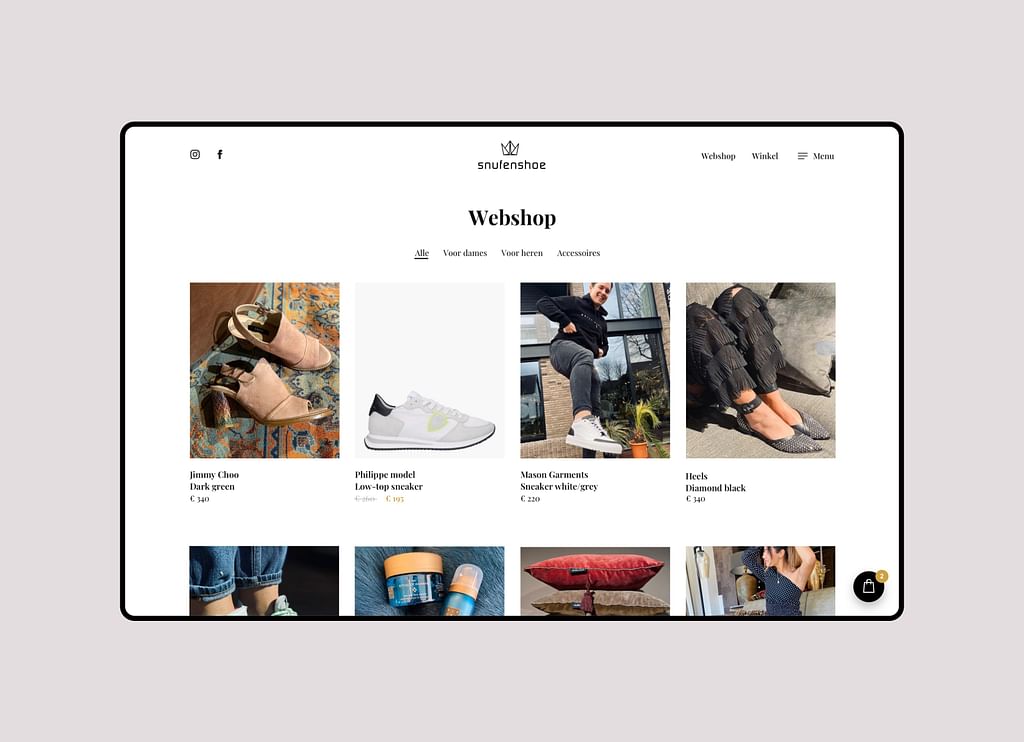The height and width of the screenshot is (742, 1024).
Task: Open Mason Garments sneaker photo
Action: [595, 370]
